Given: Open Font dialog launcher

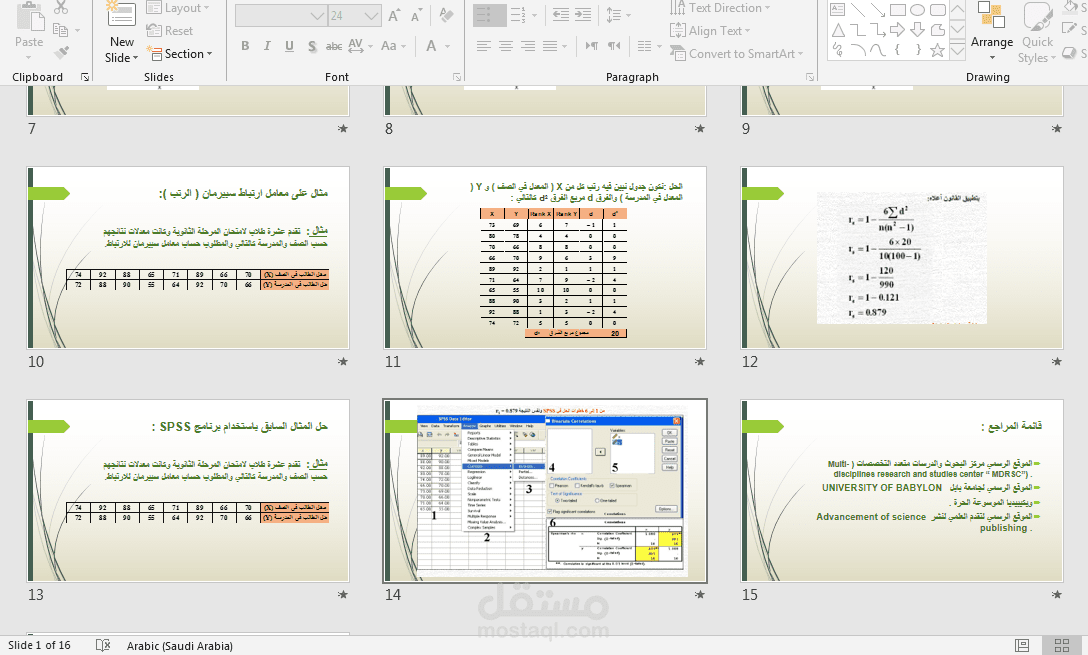Looking at the screenshot, I should click(x=457, y=77).
